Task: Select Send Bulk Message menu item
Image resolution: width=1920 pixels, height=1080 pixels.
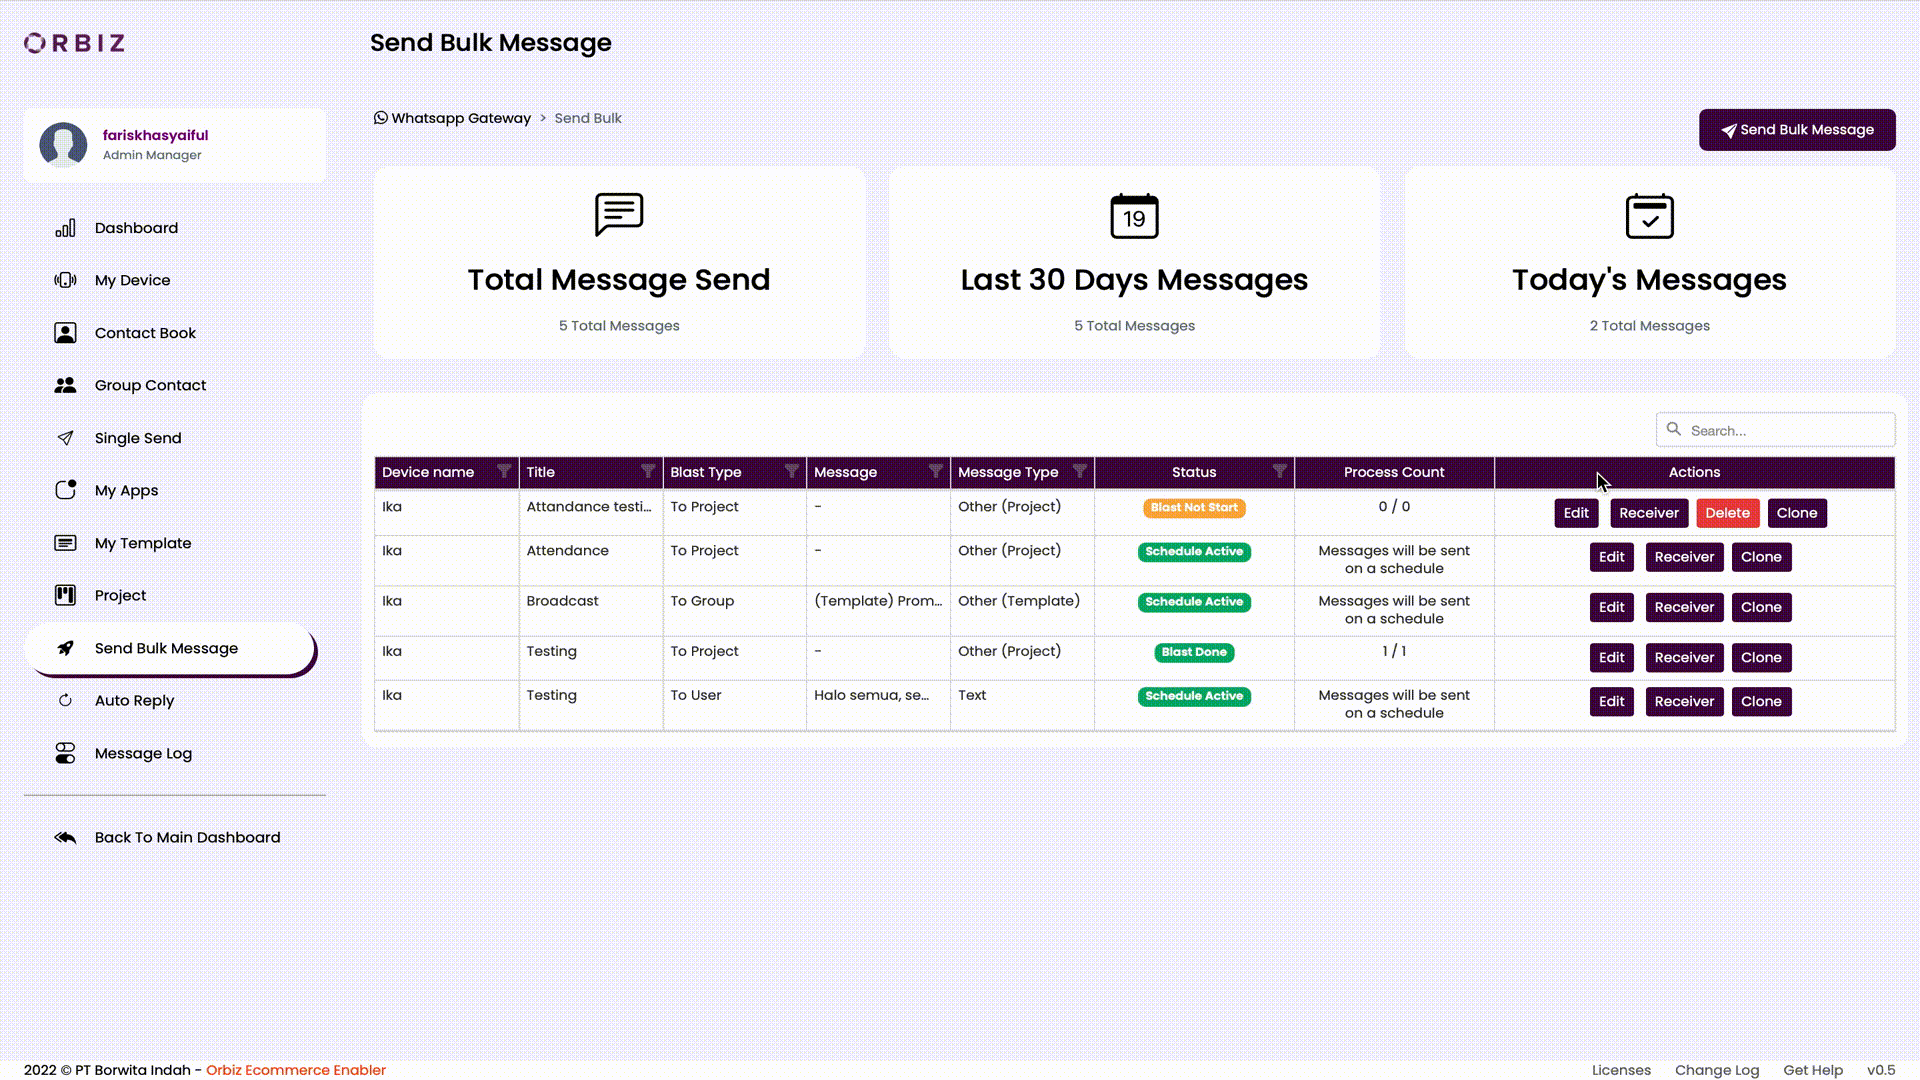Action: (166, 647)
